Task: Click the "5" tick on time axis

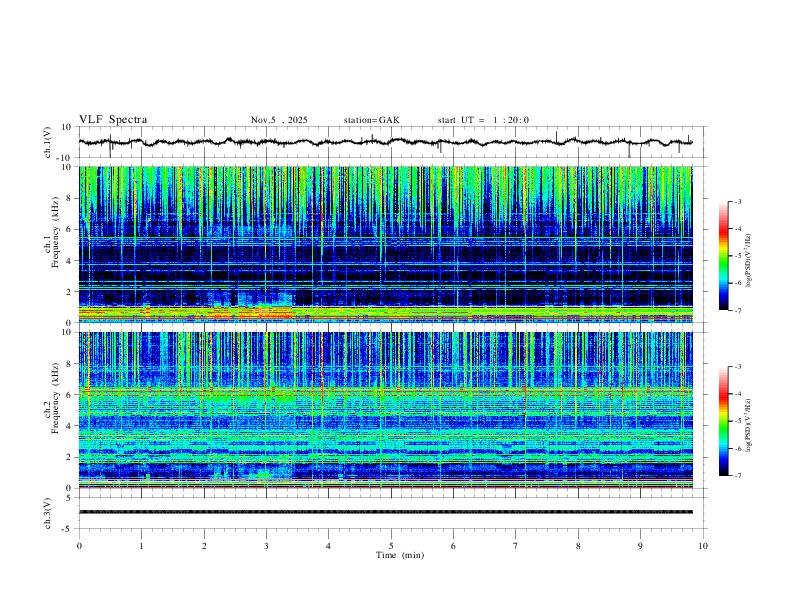Action: click(x=391, y=546)
